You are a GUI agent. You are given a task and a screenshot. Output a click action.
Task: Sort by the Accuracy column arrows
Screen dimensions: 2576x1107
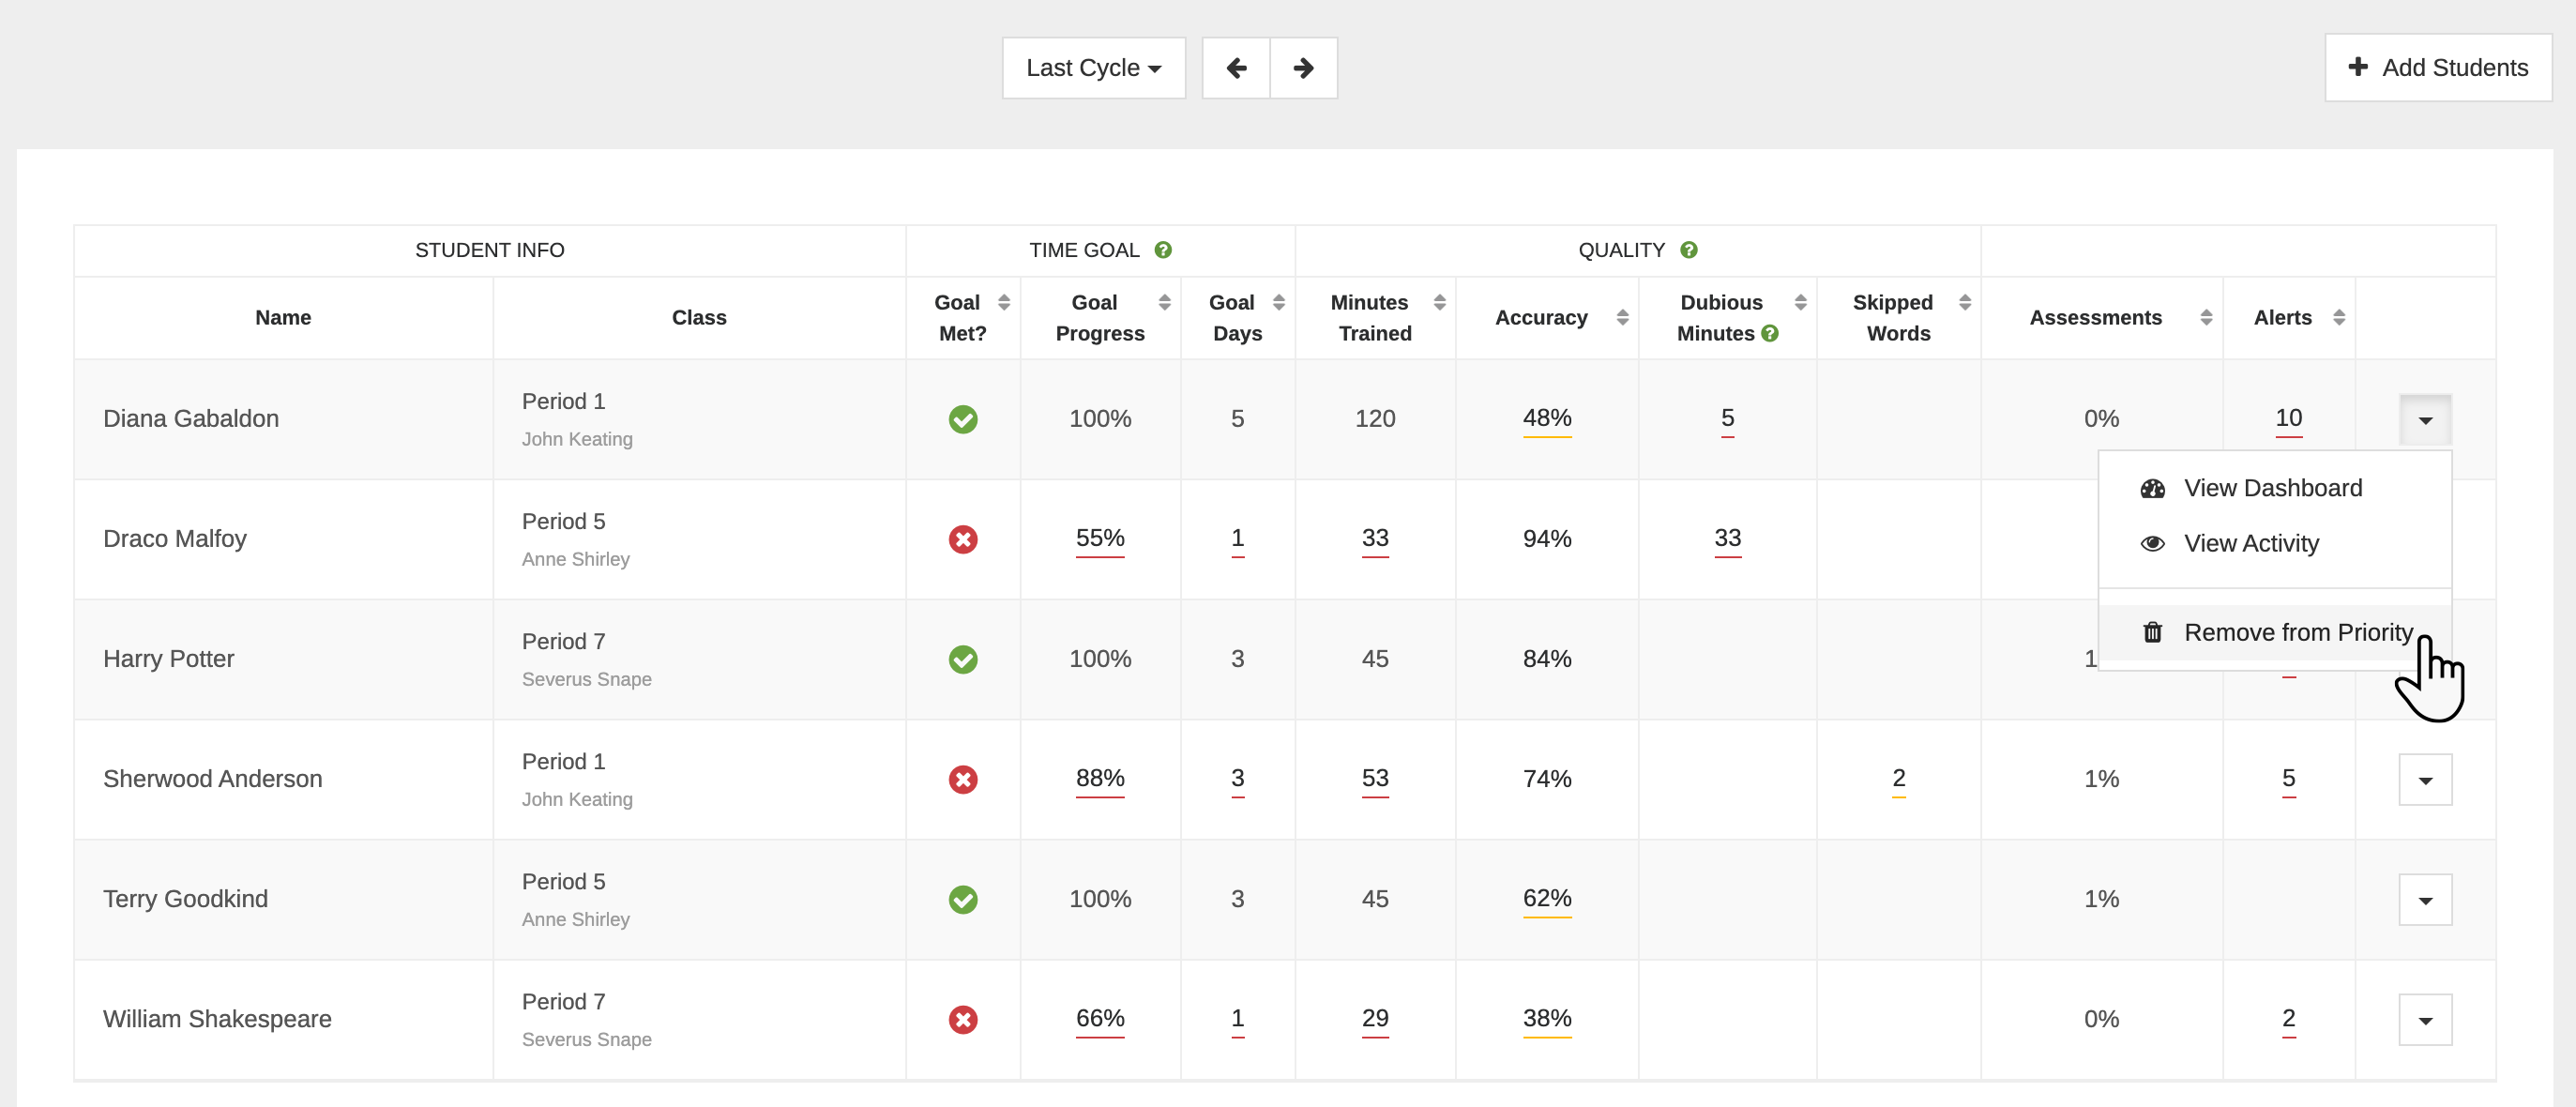1622,318
